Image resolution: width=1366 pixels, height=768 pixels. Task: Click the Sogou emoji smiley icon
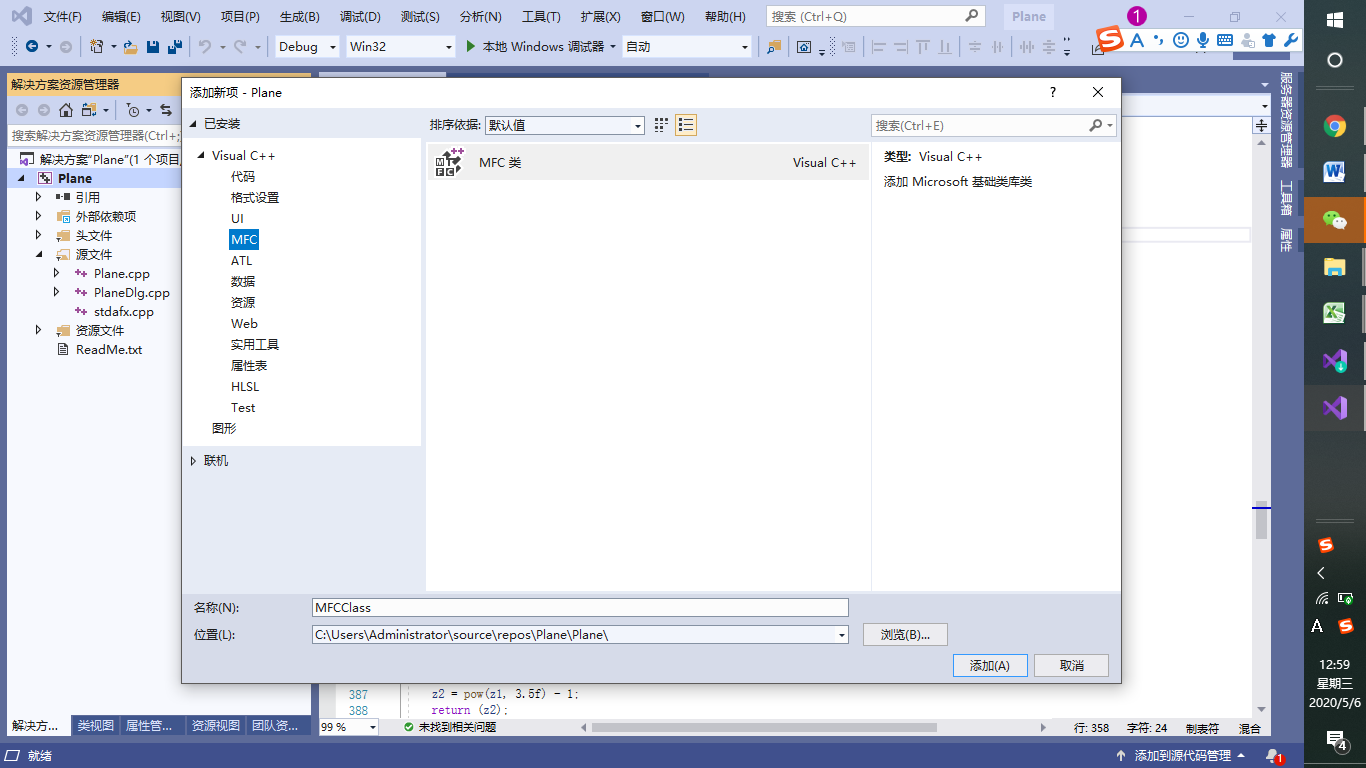(1181, 40)
